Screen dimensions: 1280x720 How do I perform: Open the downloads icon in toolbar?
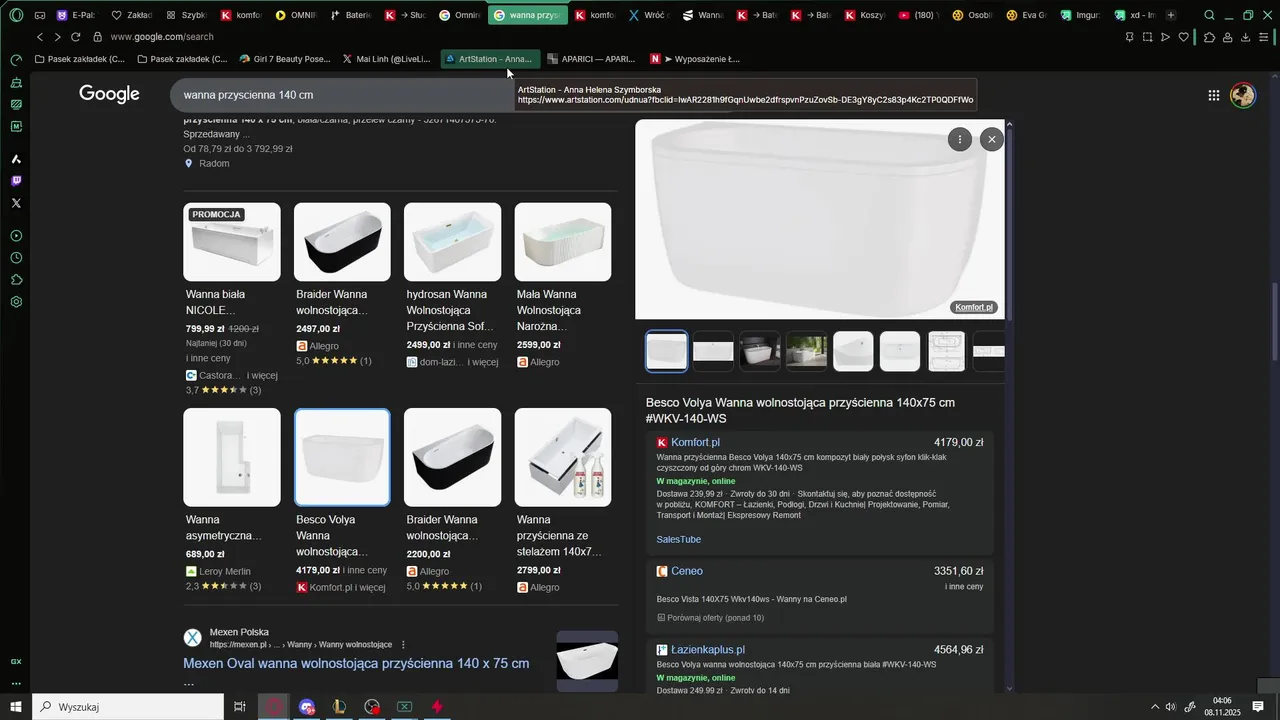[x=1245, y=37]
